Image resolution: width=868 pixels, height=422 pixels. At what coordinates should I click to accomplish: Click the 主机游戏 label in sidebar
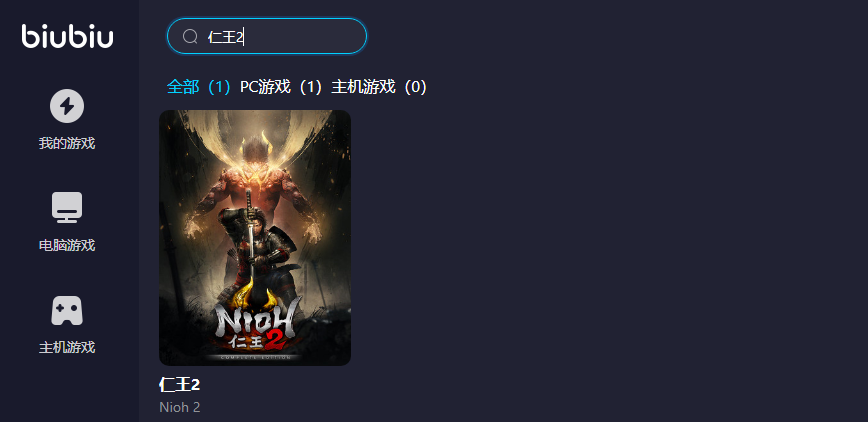[67, 347]
